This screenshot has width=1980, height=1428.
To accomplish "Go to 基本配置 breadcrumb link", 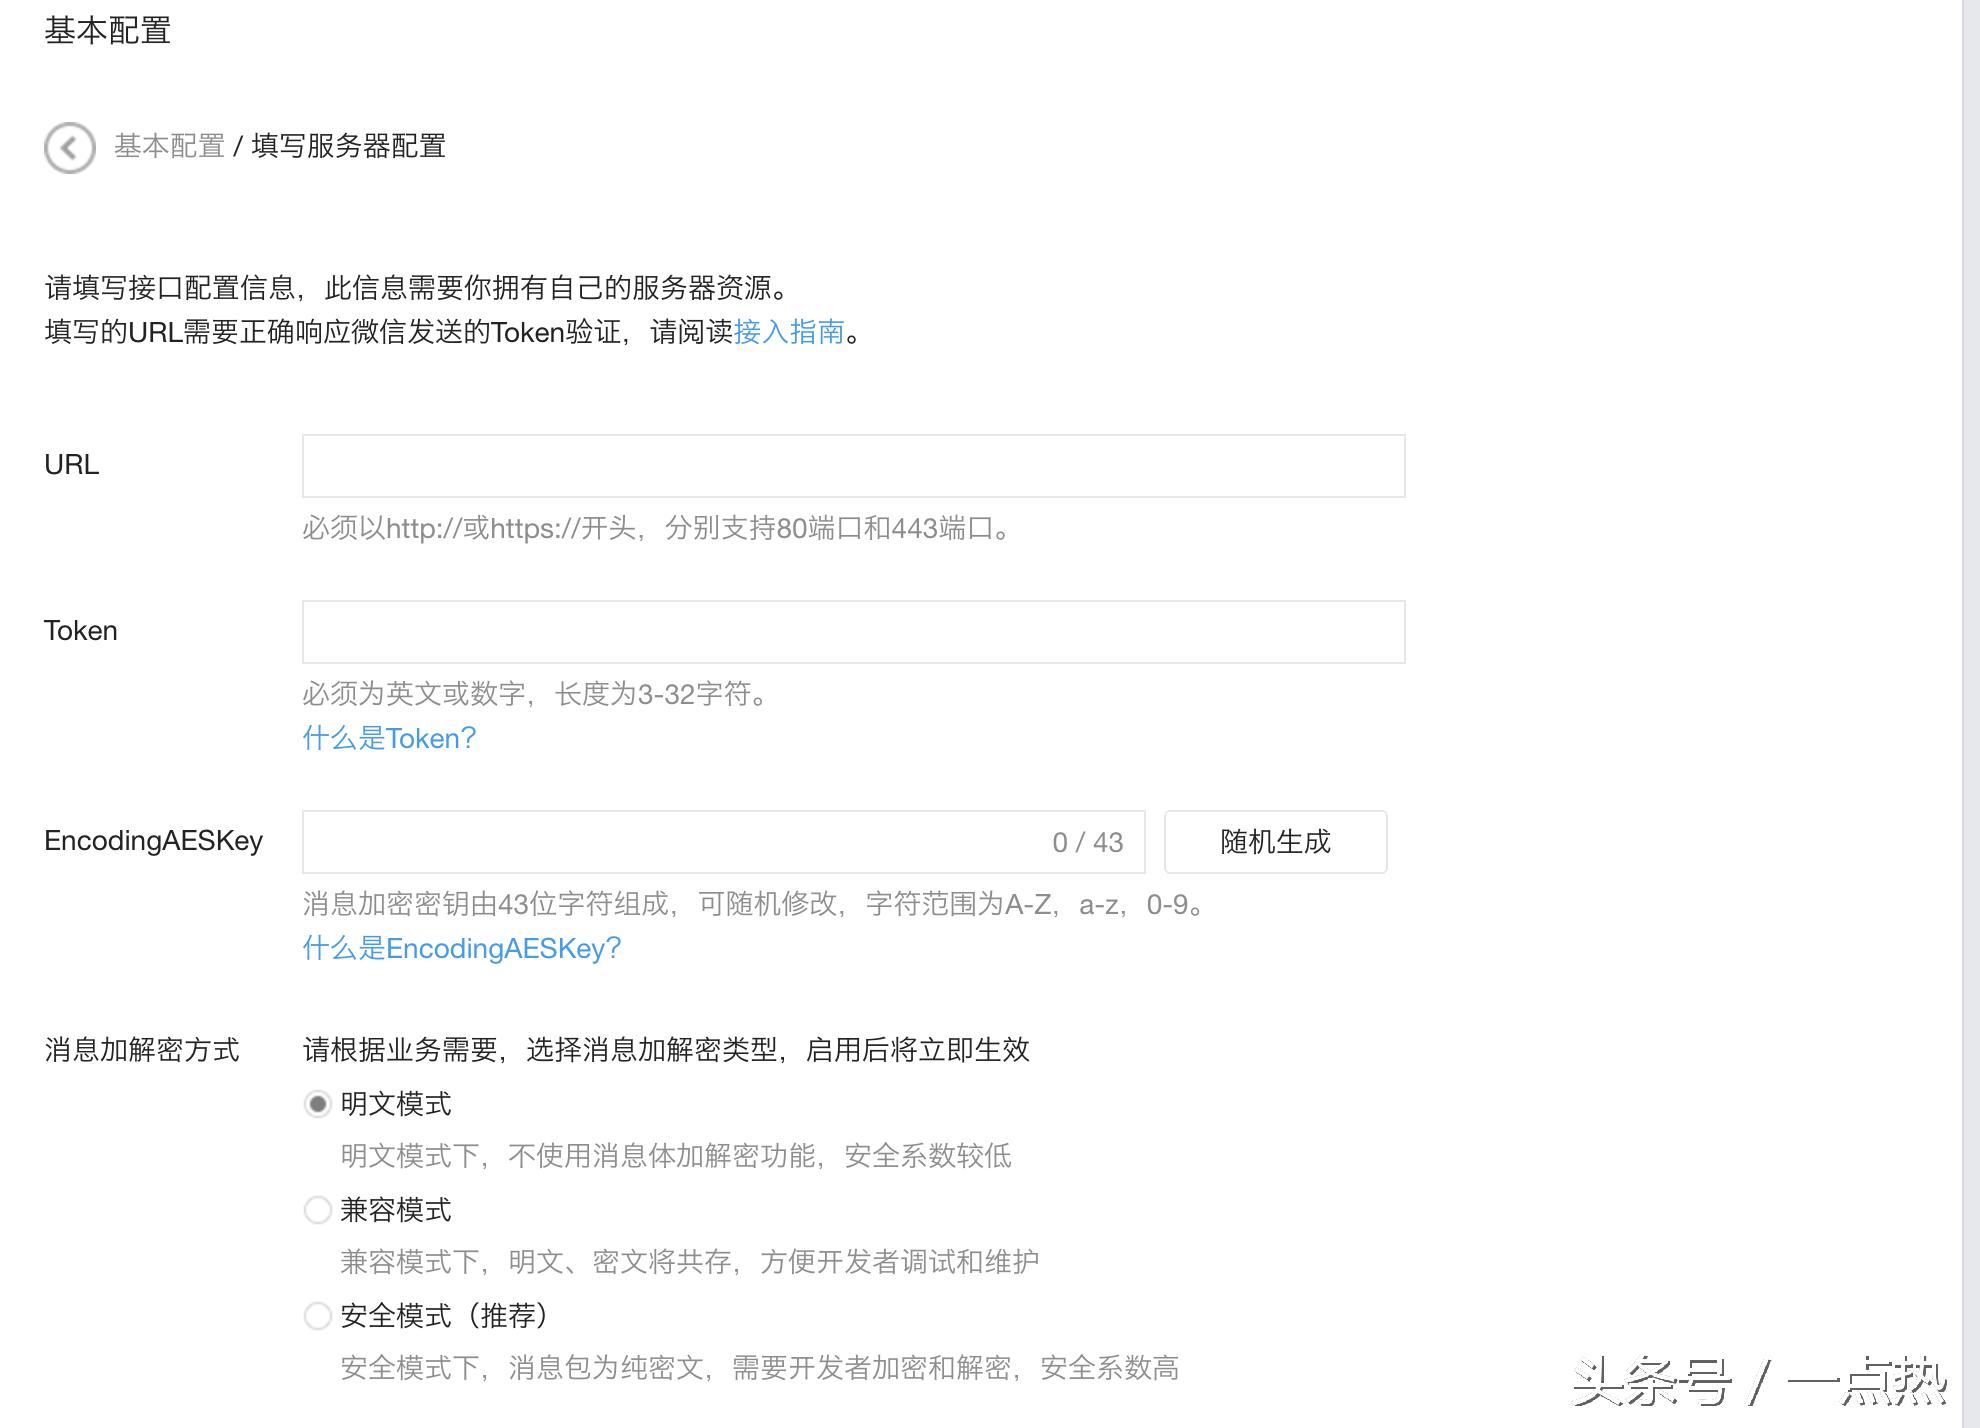I will click(x=169, y=146).
